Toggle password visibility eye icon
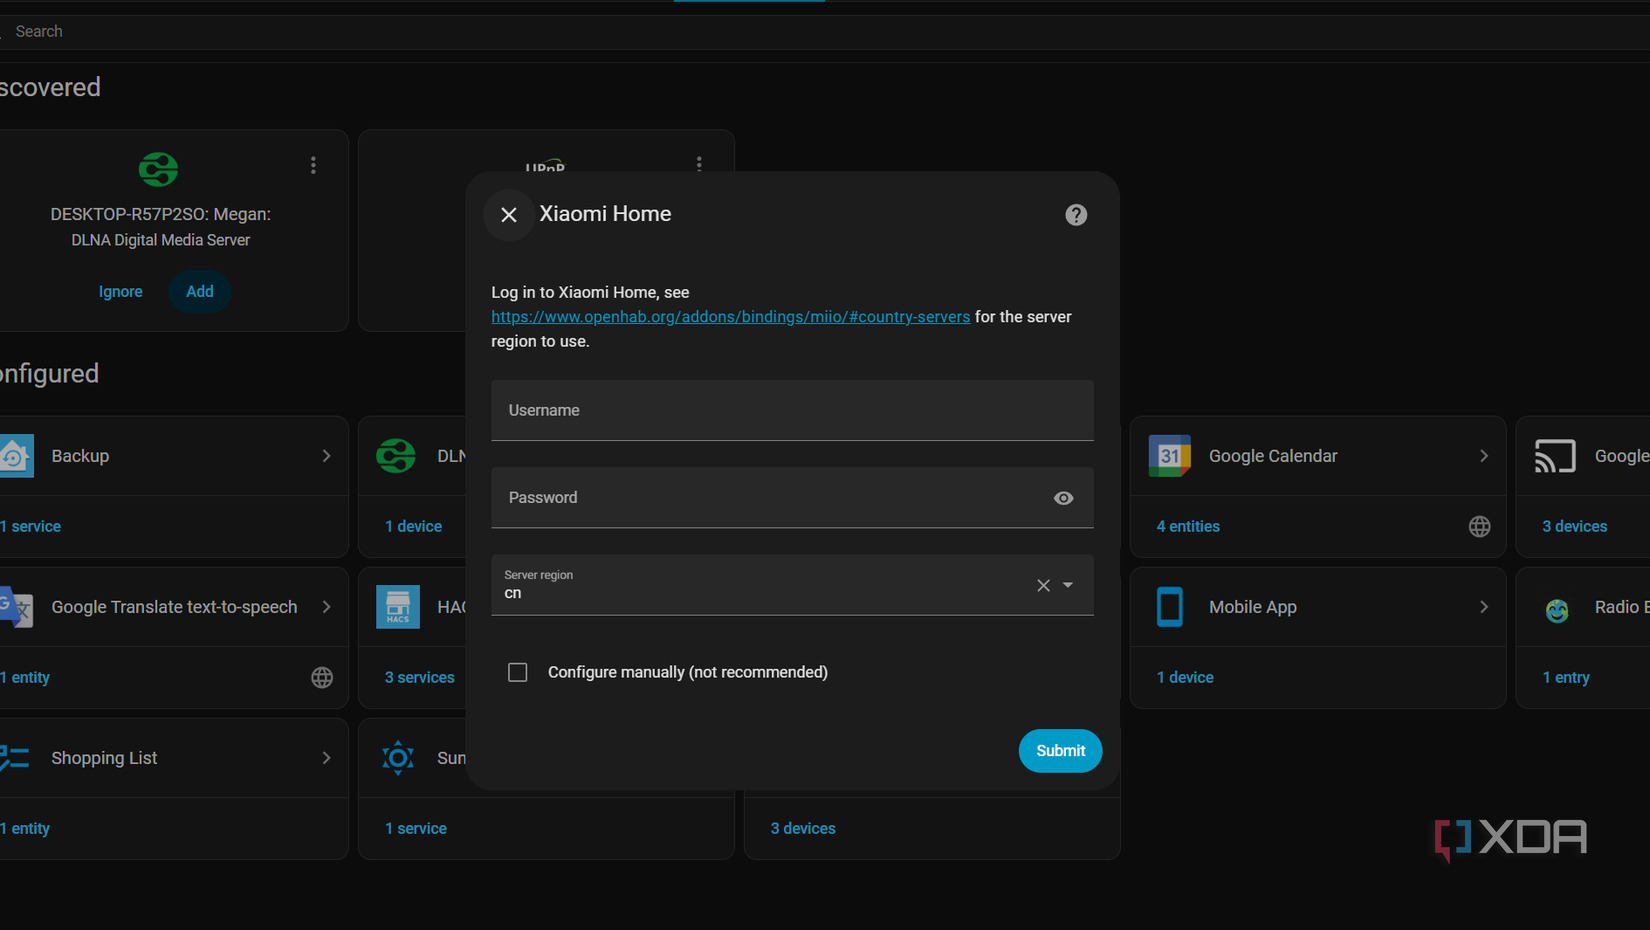The height and width of the screenshot is (930, 1650). point(1064,498)
